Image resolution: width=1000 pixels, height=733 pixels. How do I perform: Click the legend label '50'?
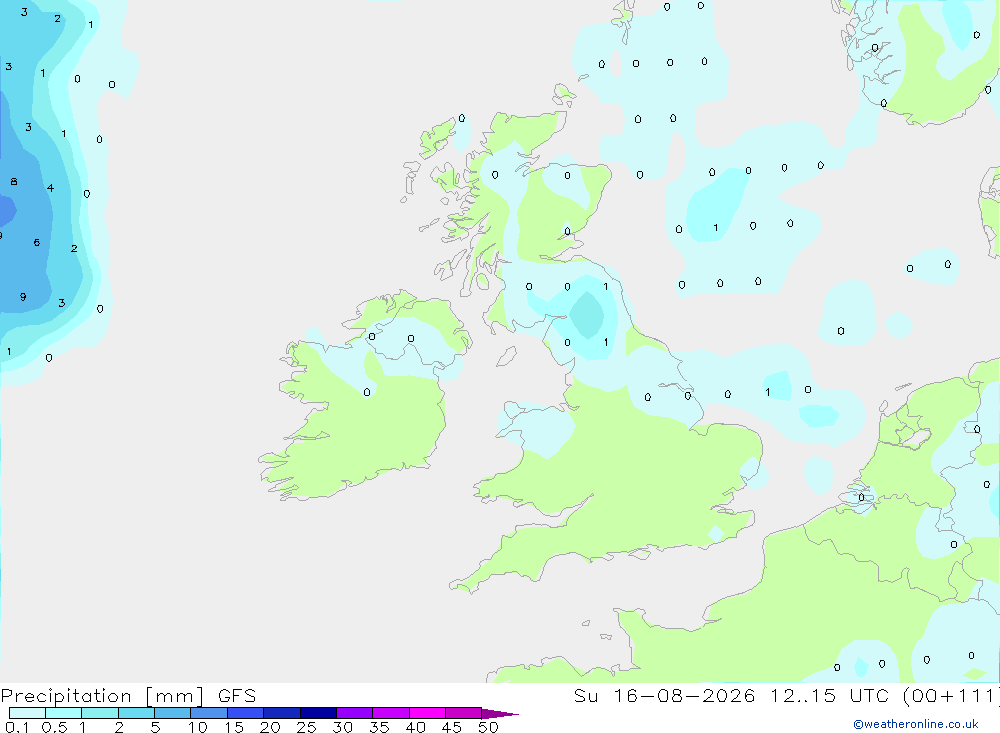pyautogui.click(x=489, y=727)
